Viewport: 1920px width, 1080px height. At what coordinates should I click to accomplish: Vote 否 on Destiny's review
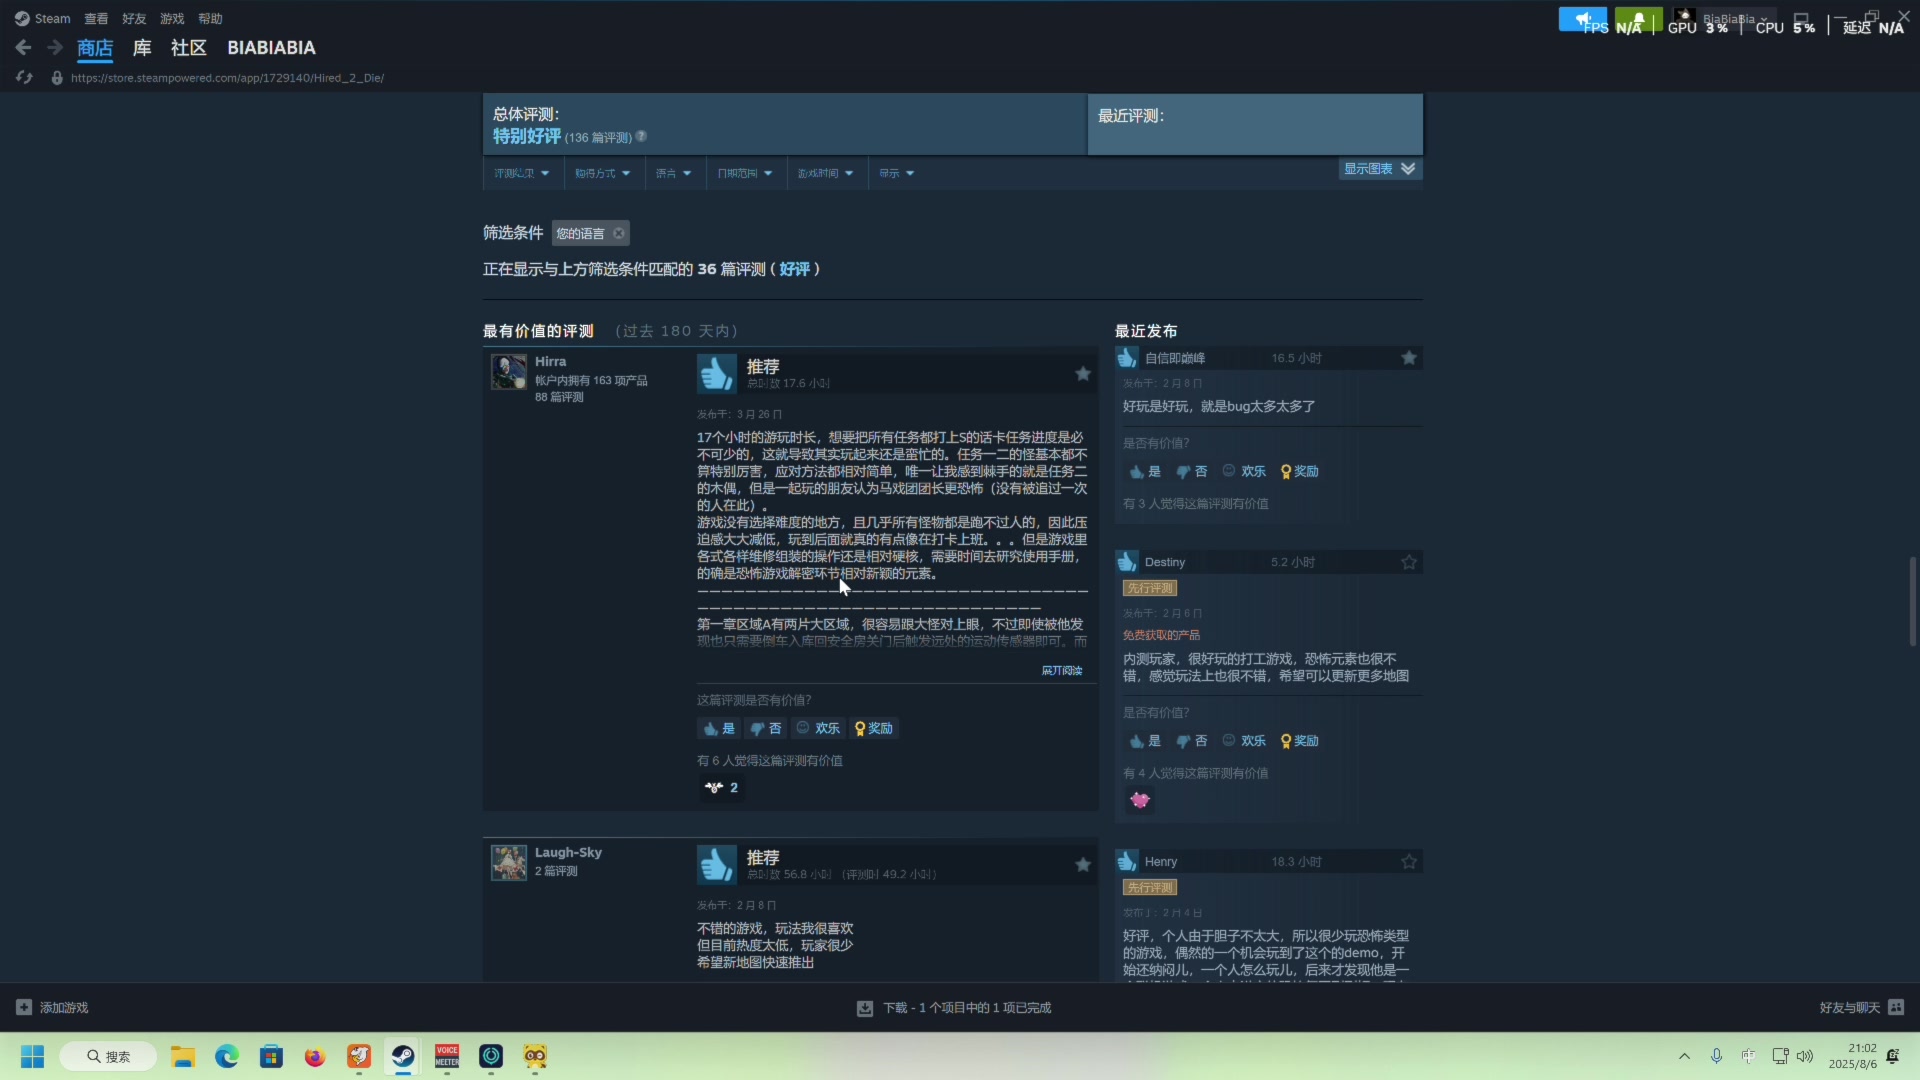pos(1192,741)
